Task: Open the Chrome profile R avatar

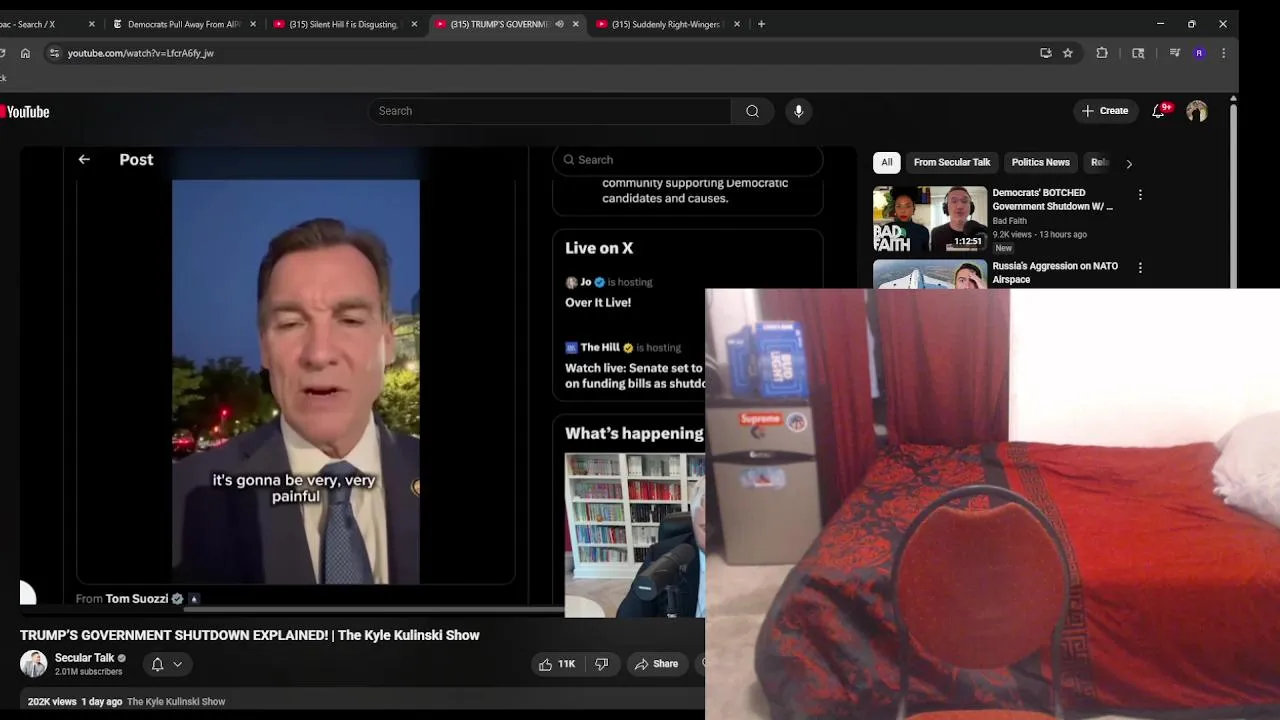Action: tap(1199, 53)
